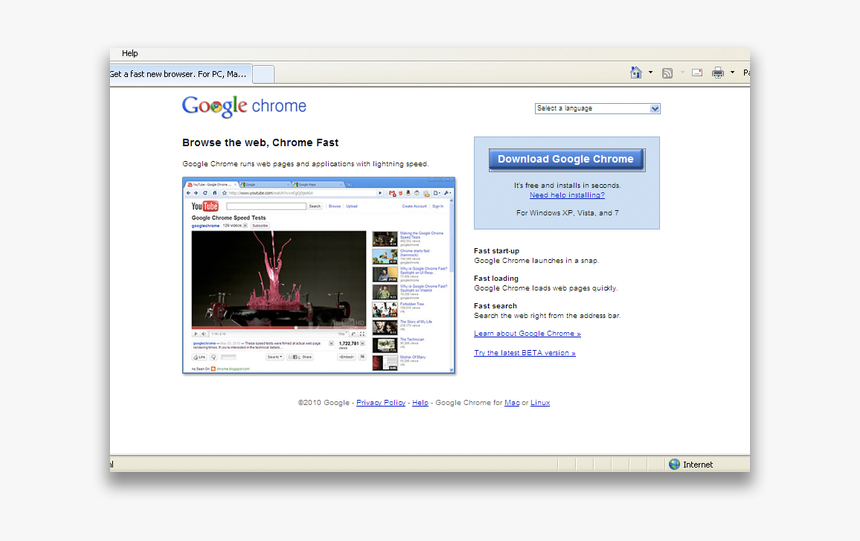860x541 pixels.
Task: Click the '©2010 Google' footer text
Action: click(324, 403)
